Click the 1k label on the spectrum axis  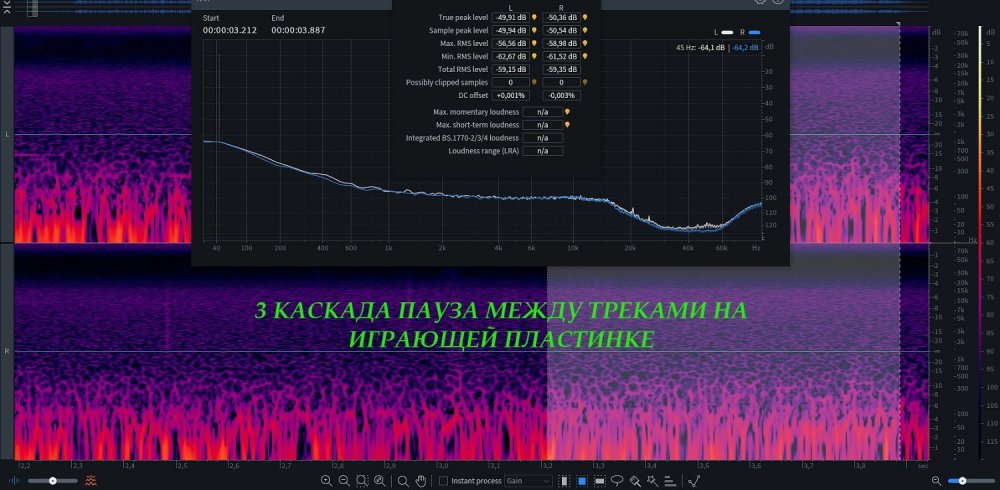tap(388, 248)
